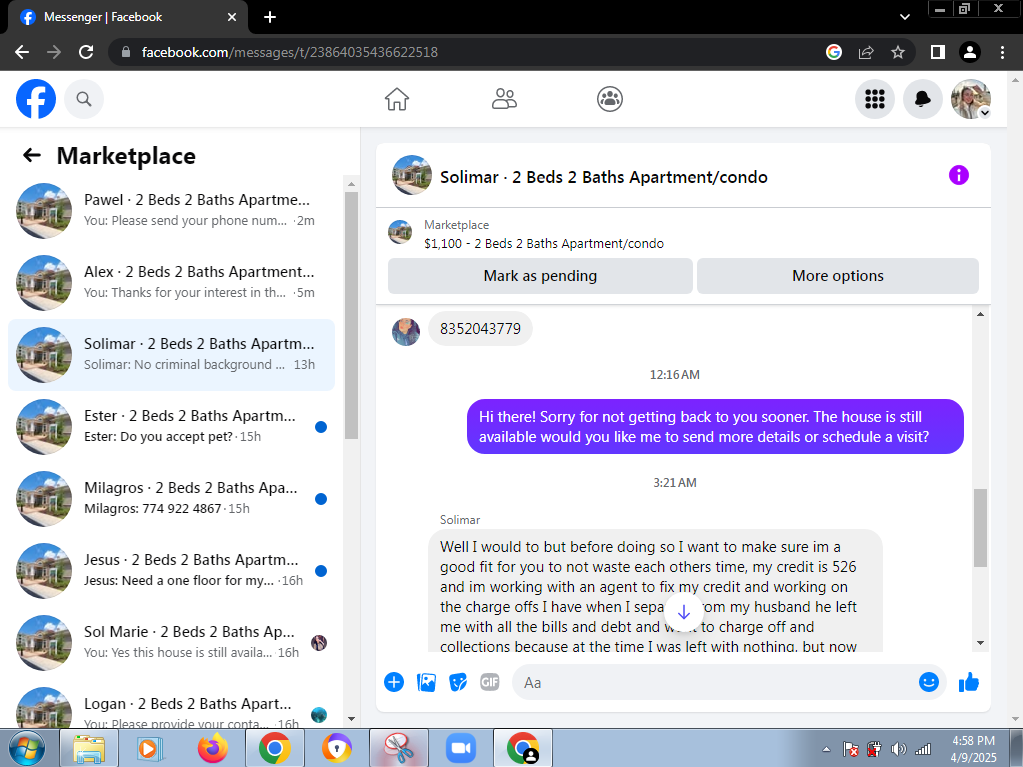The image size is (1023, 767).
Task: Select the Solimar conversation in list
Action: (172, 355)
